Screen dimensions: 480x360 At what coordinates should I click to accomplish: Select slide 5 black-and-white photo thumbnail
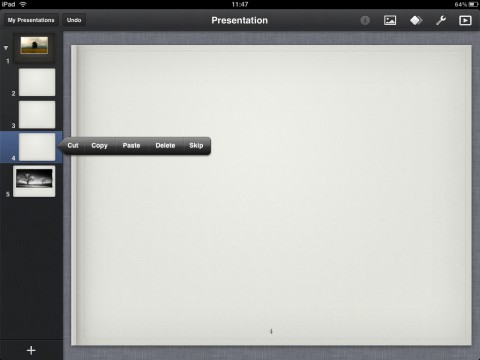34,181
